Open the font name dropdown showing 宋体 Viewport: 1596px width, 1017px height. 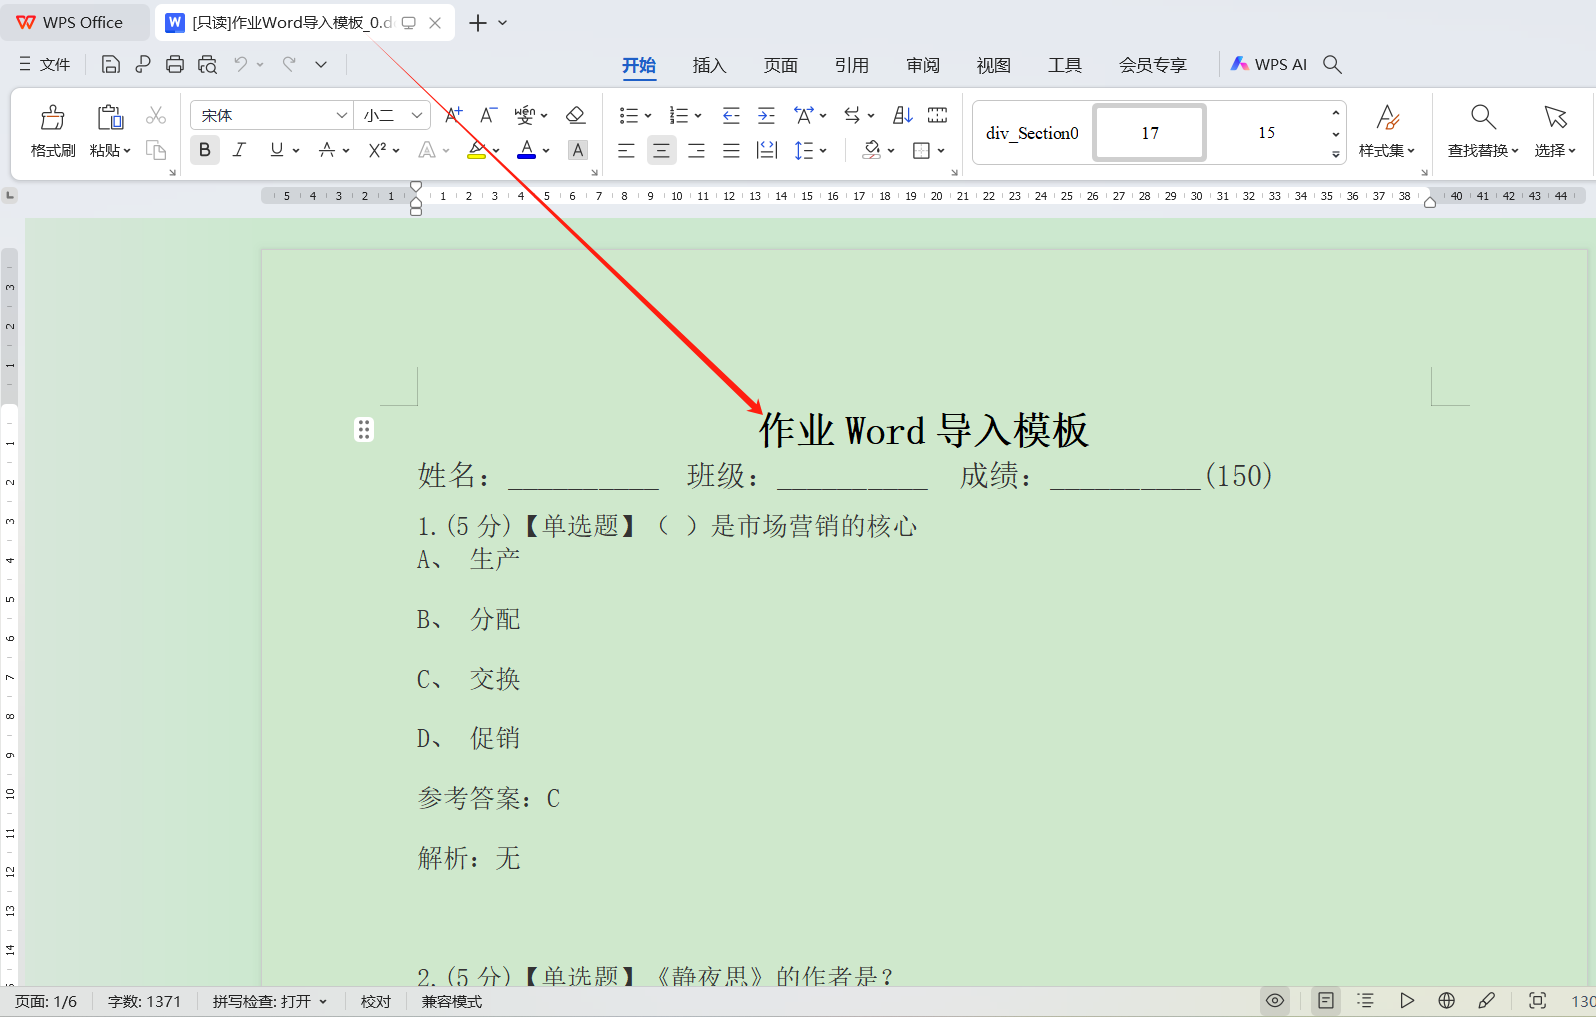click(x=341, y=116)
